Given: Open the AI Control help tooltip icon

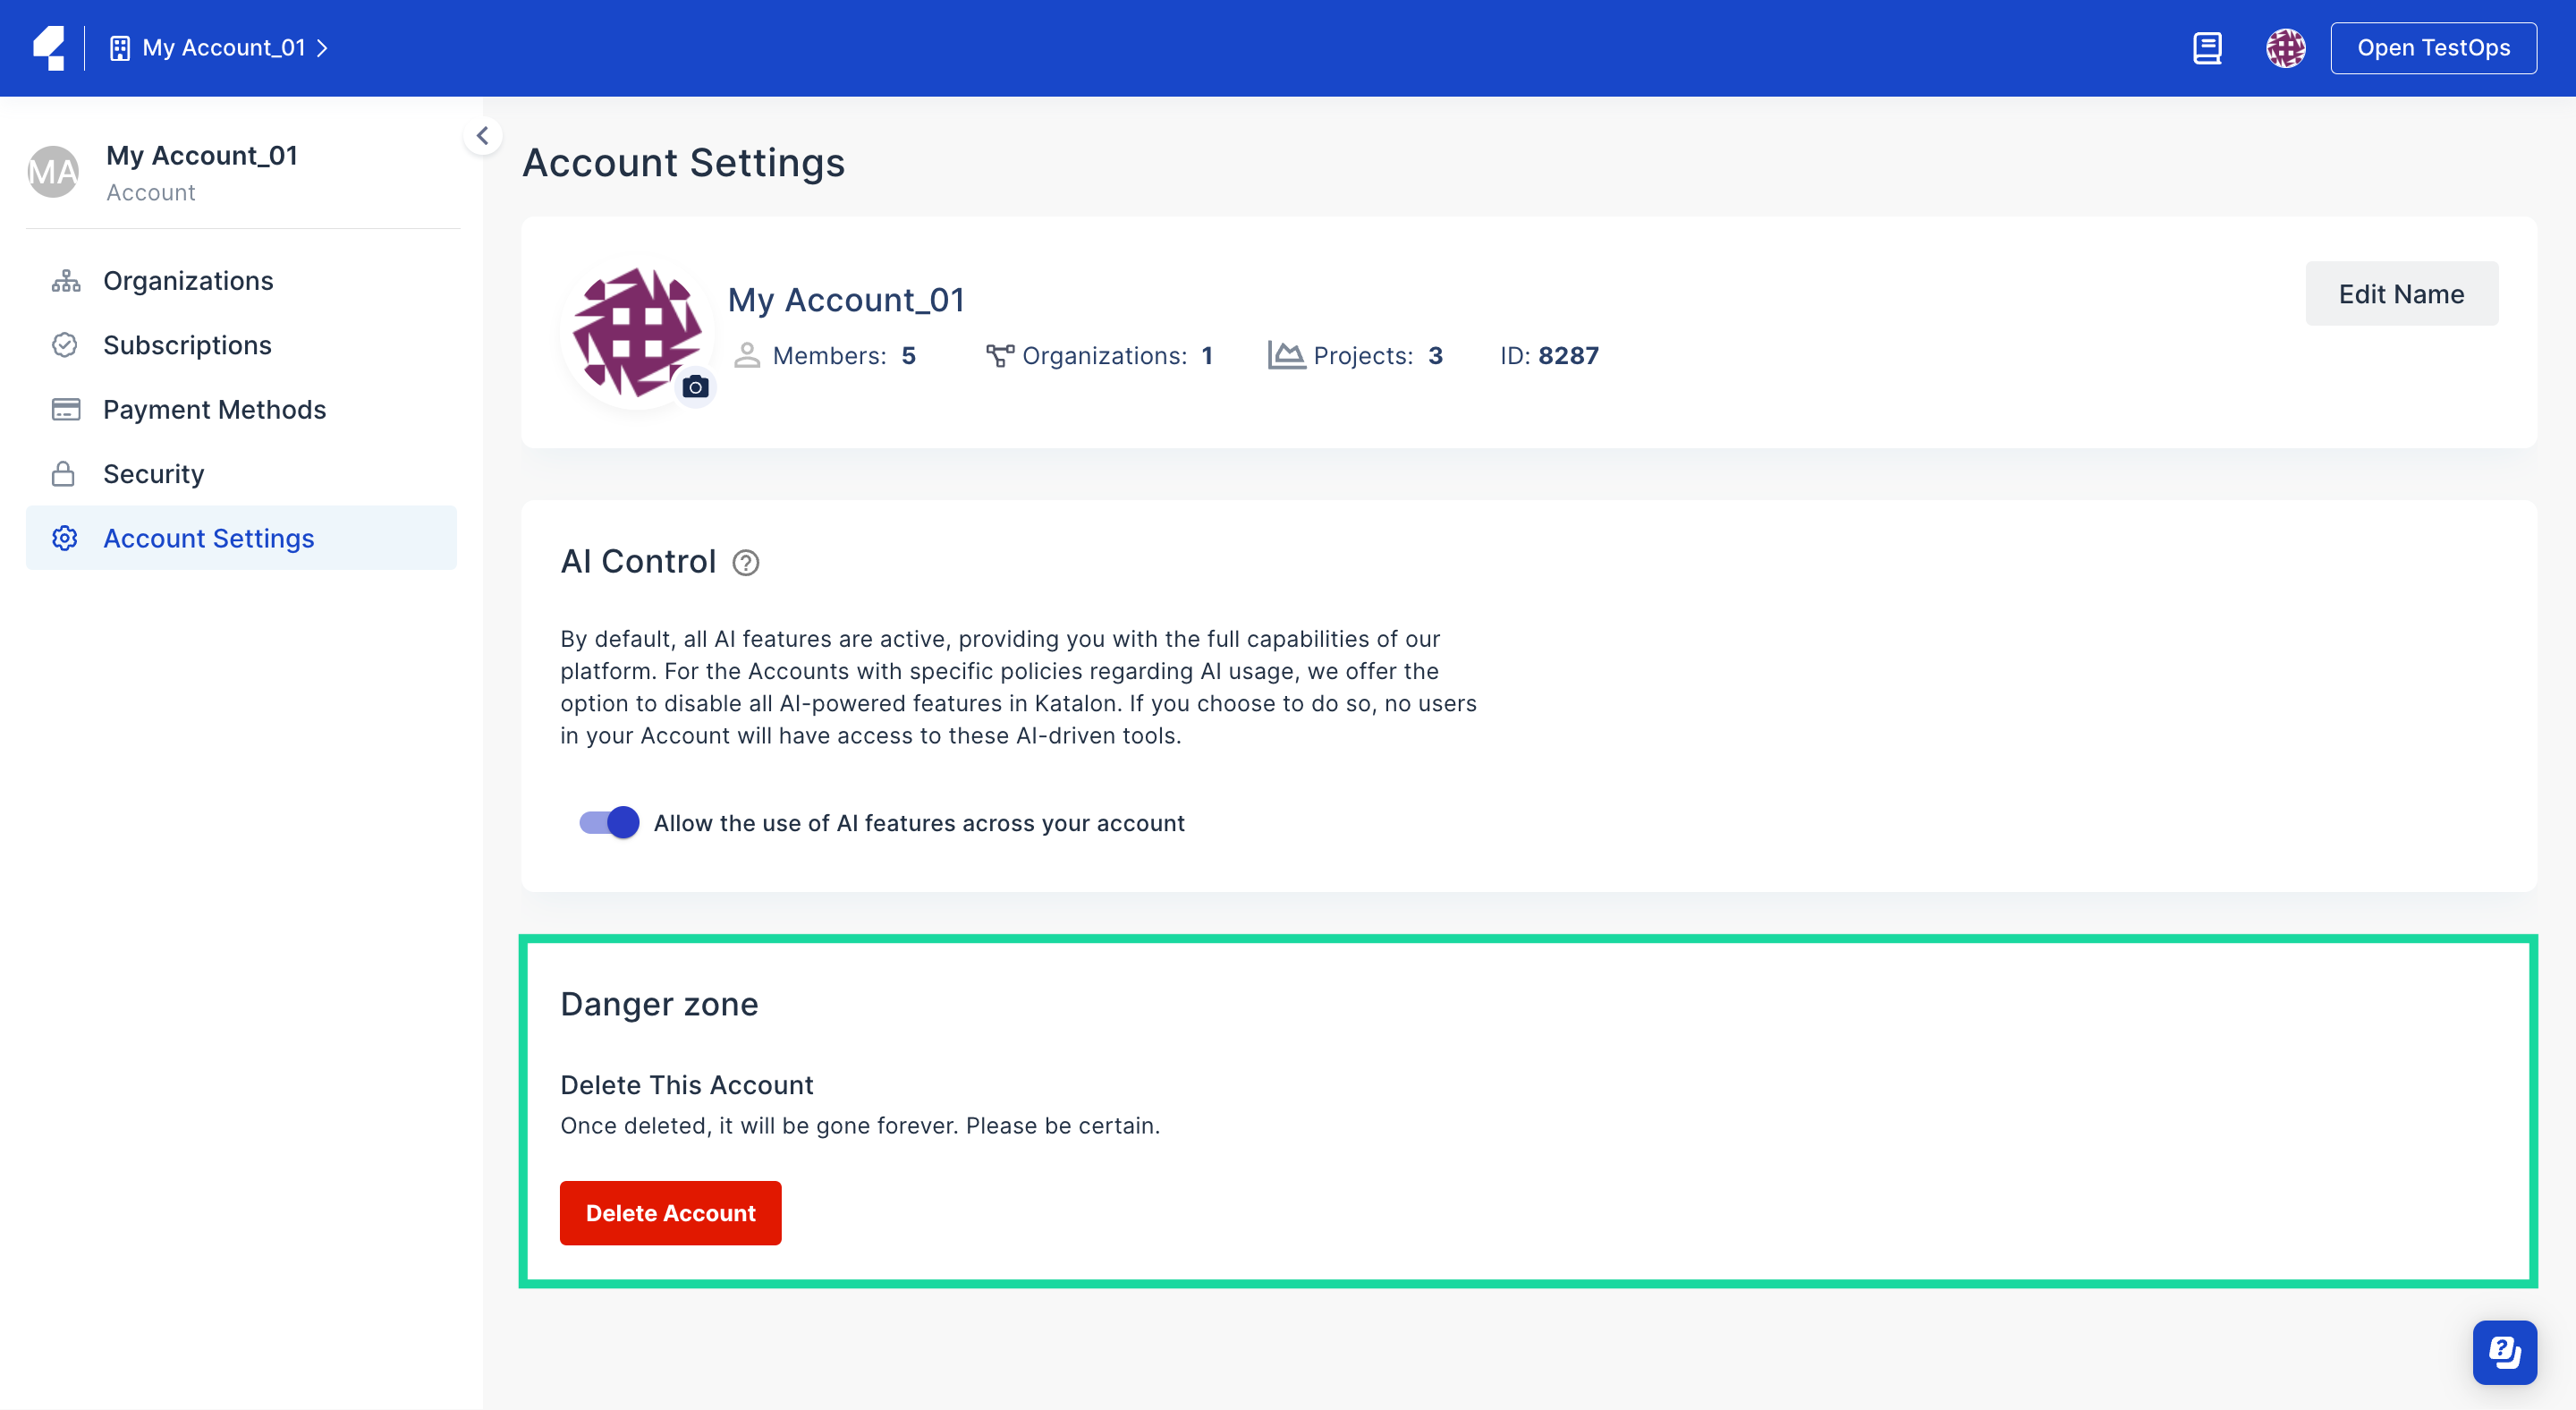Looking at the screenshot, I should click(746, 562).
